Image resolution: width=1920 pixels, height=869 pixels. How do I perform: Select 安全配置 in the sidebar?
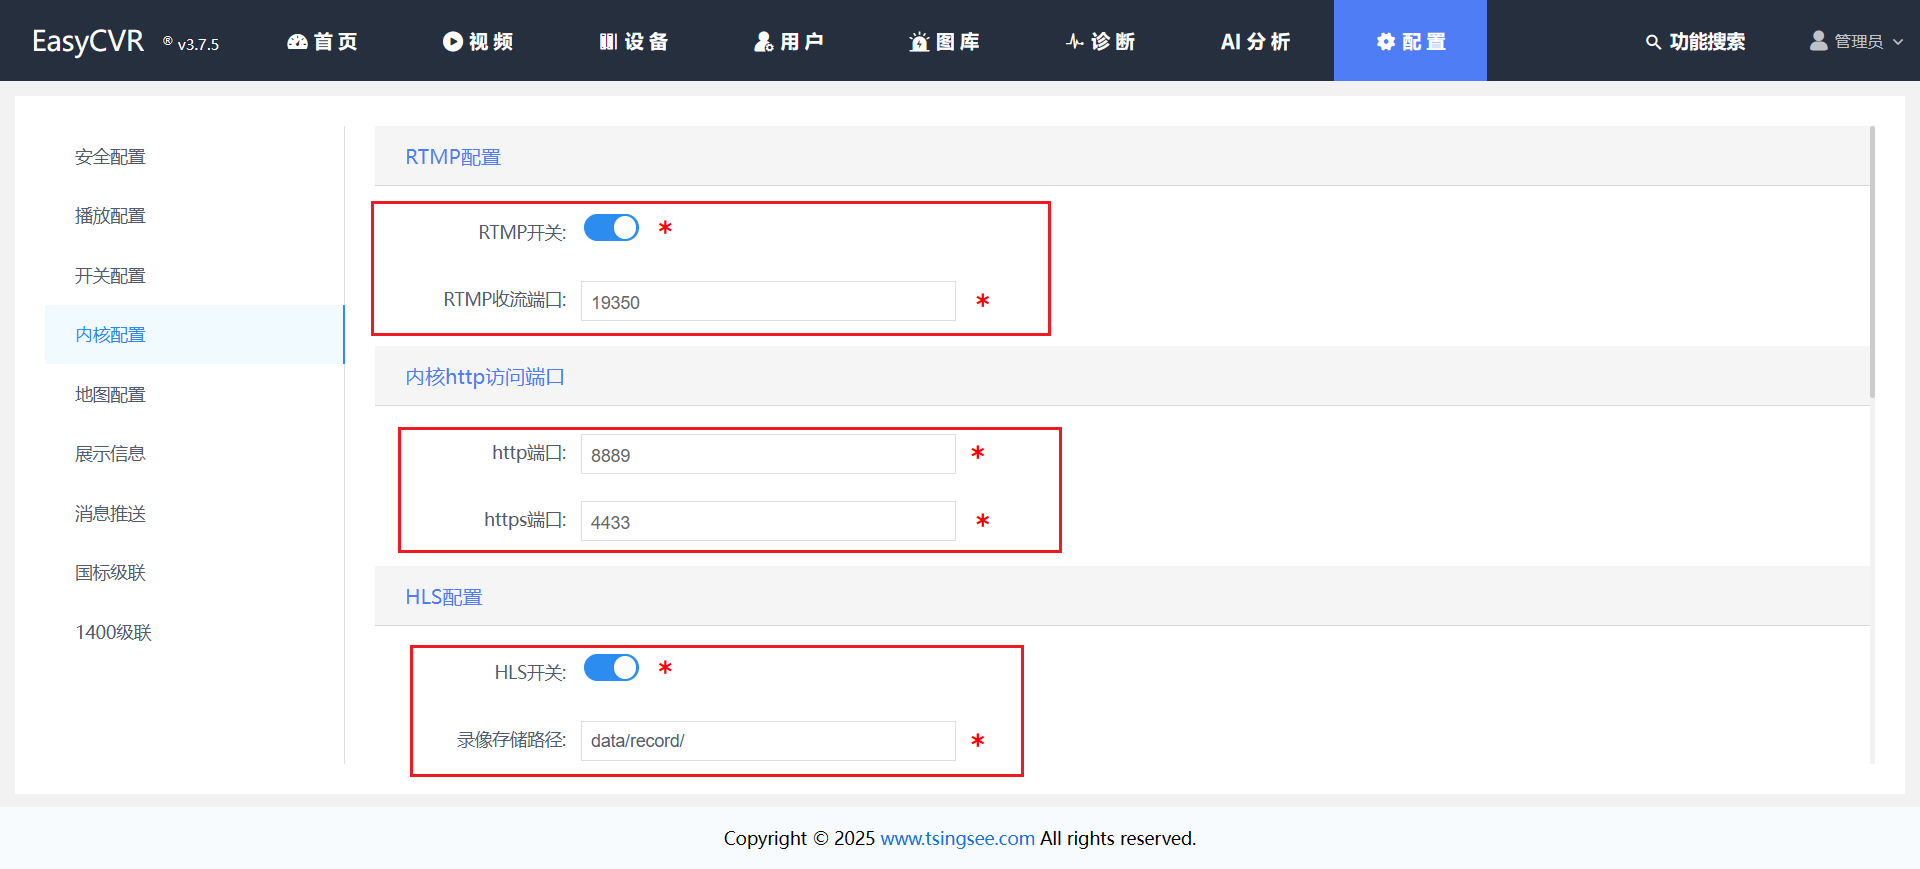pos(110,157)
